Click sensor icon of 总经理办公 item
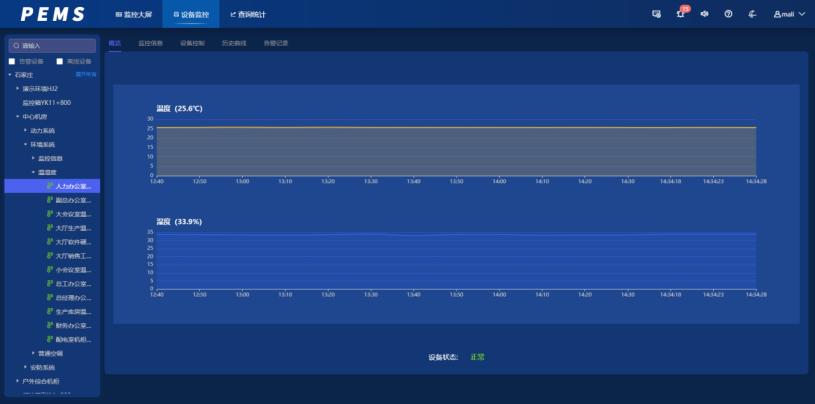 [x=50, y=298]
